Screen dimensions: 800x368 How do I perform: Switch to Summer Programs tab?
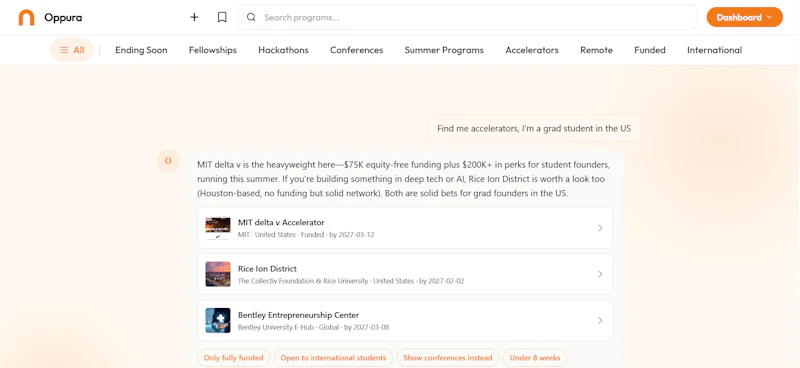click(x=444, y=50)
